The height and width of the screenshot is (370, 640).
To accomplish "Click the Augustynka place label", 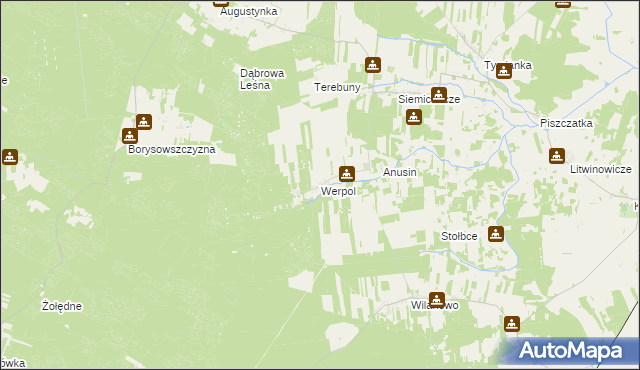I will (249, 11).
